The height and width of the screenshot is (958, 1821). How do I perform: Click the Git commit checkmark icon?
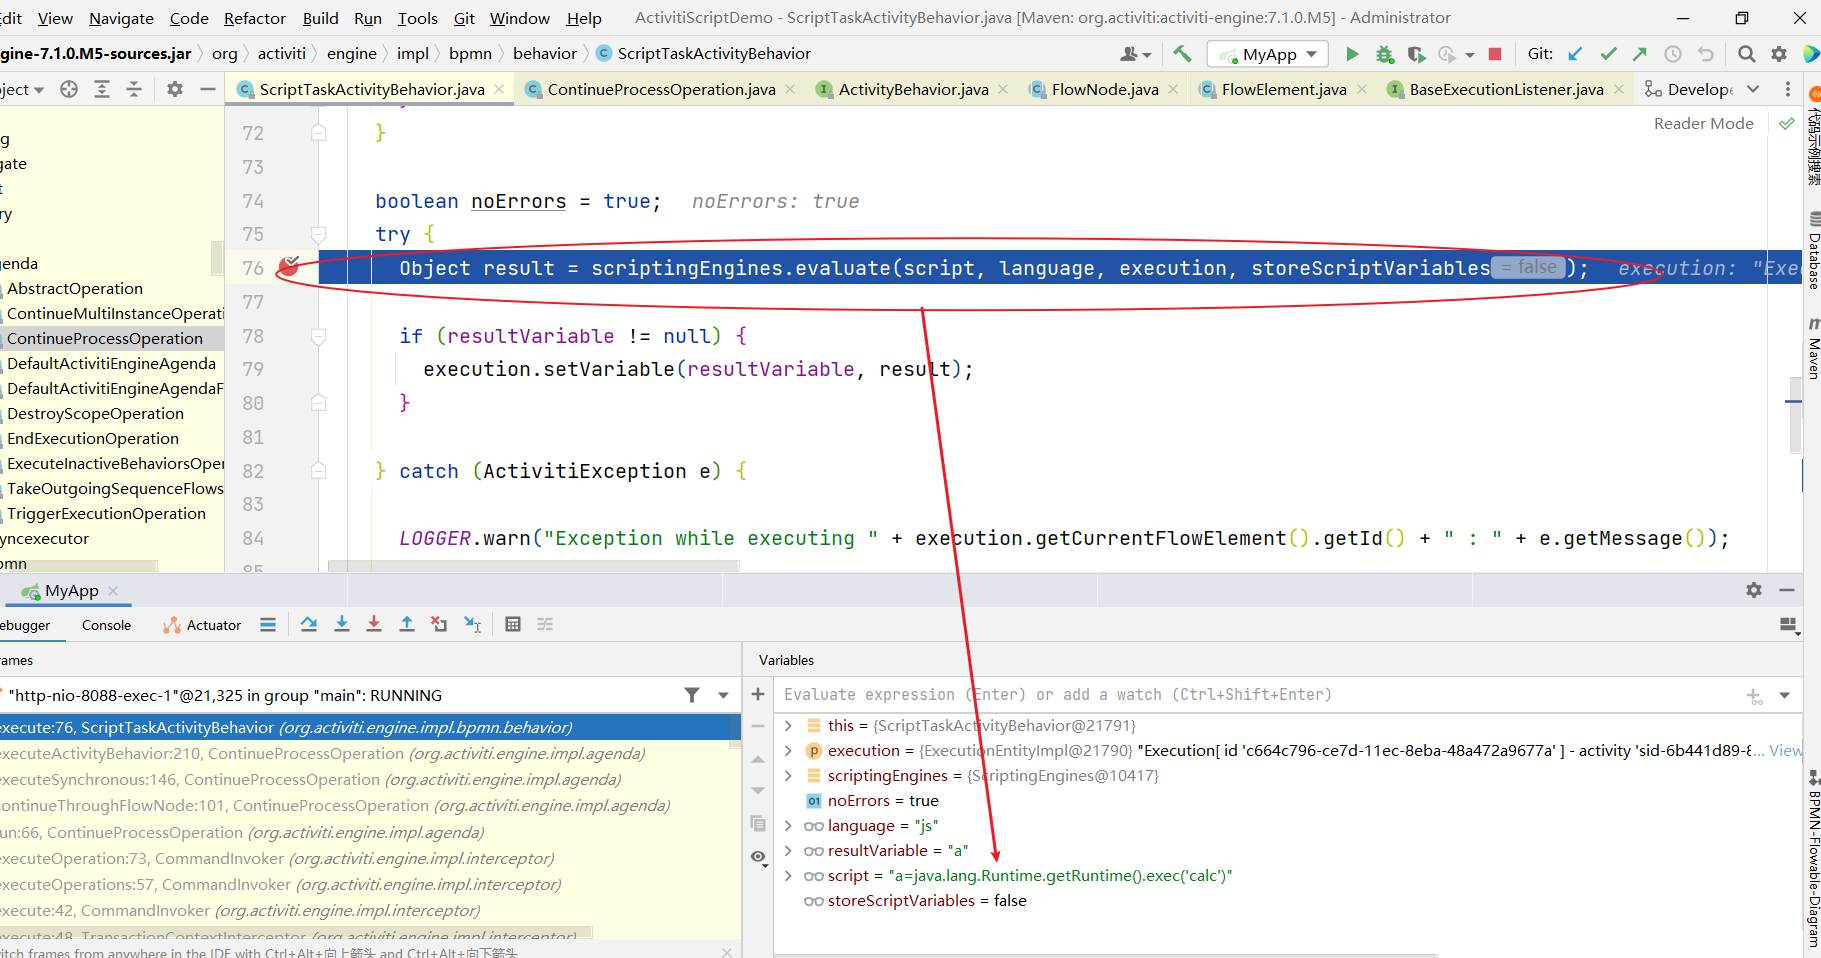[1608, 54]
